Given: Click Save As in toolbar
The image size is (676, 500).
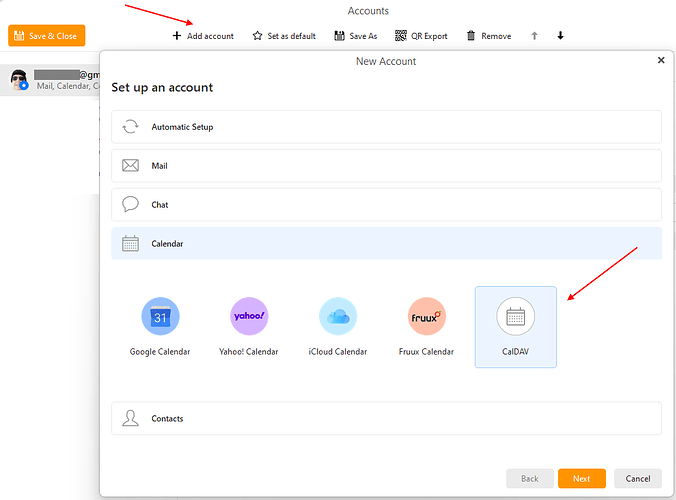Looking at the screenshot, I should (x=355, y=36).
